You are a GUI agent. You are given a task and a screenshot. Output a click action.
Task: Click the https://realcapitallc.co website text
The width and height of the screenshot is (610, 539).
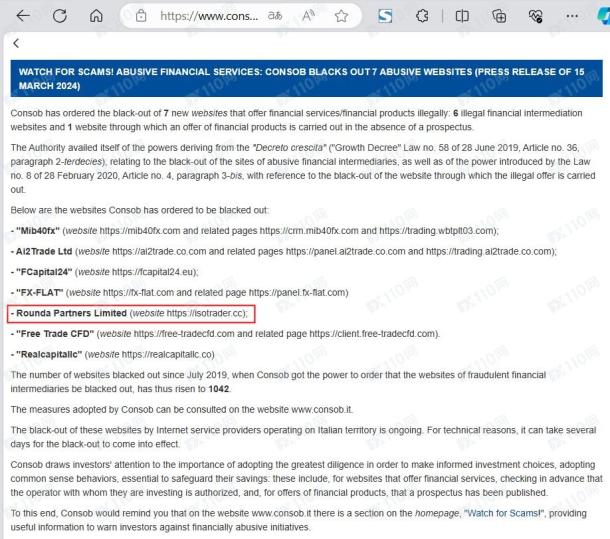(x=168, y=355)
